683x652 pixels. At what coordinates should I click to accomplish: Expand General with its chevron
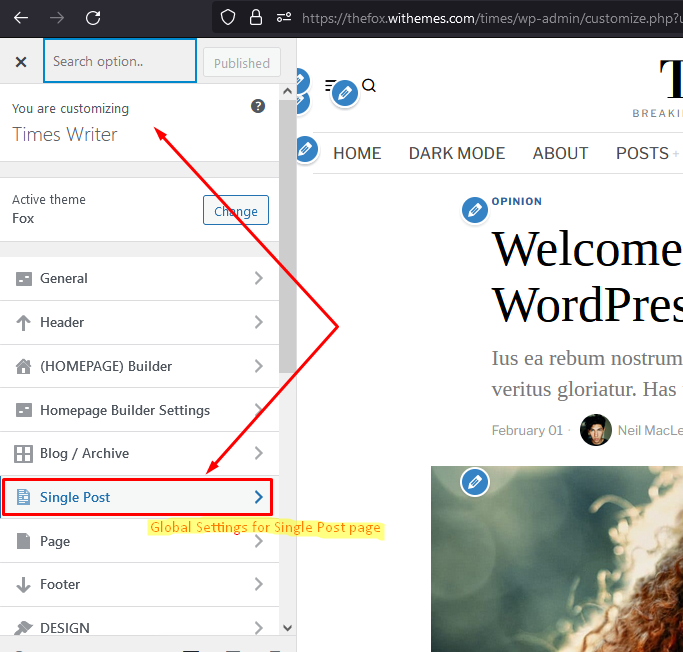point(259,278)
